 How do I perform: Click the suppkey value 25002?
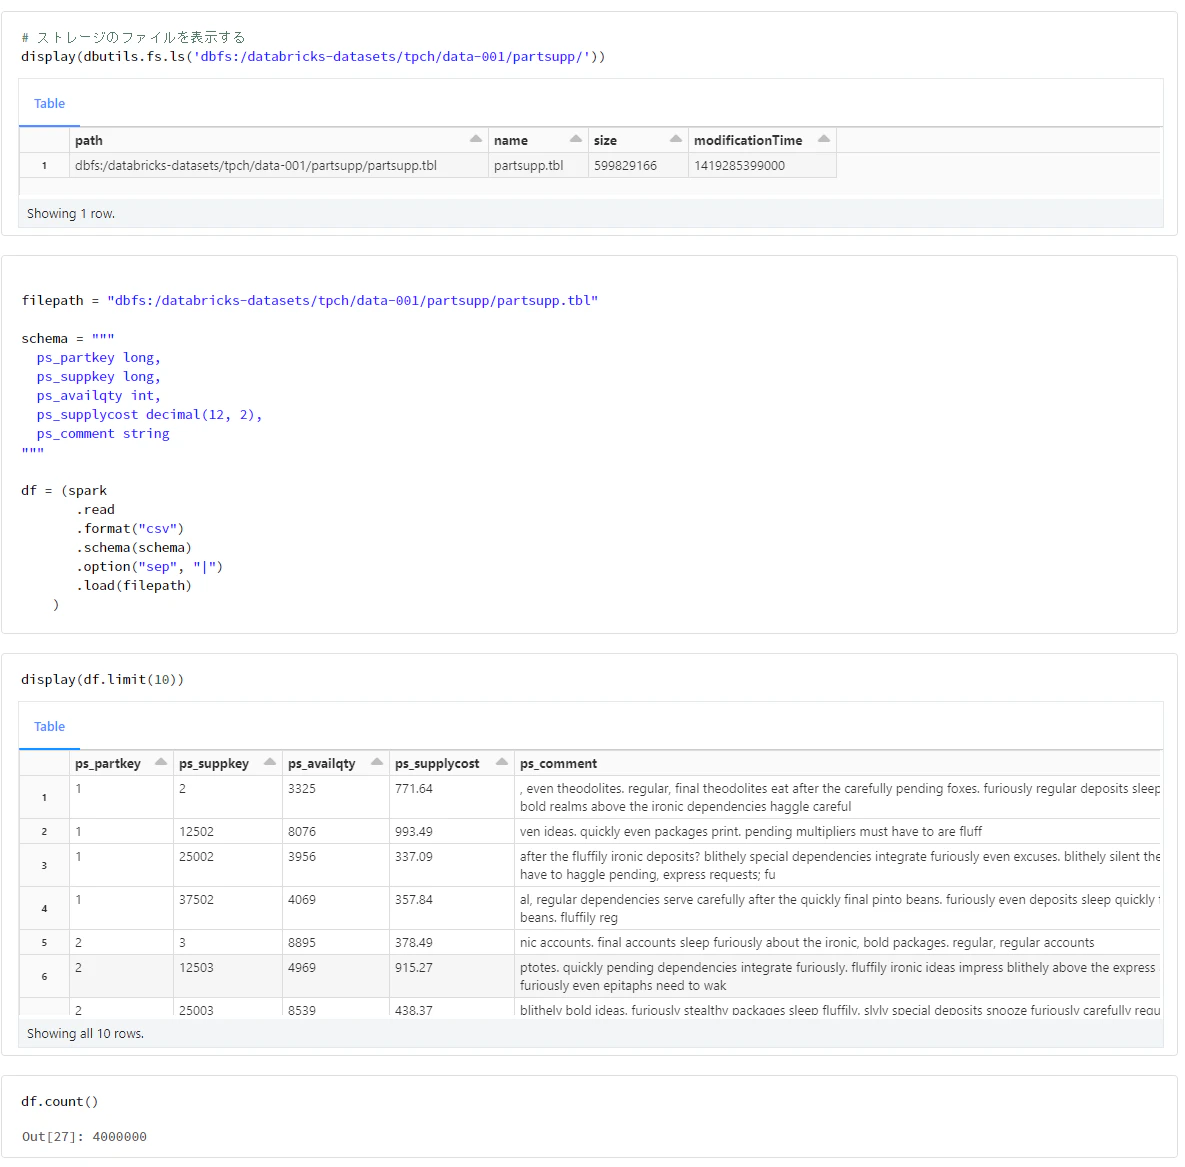tap(196, 856)
